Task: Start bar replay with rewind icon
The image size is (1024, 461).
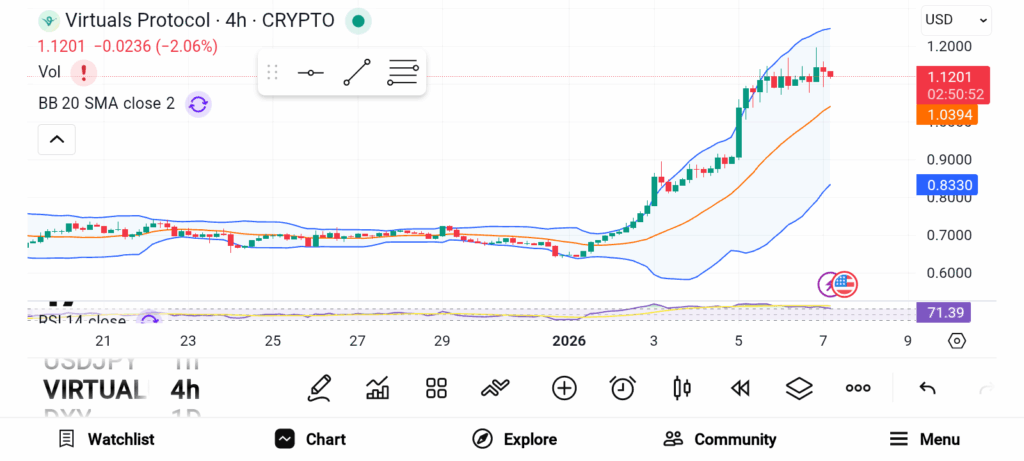Action: click(740, 388)
